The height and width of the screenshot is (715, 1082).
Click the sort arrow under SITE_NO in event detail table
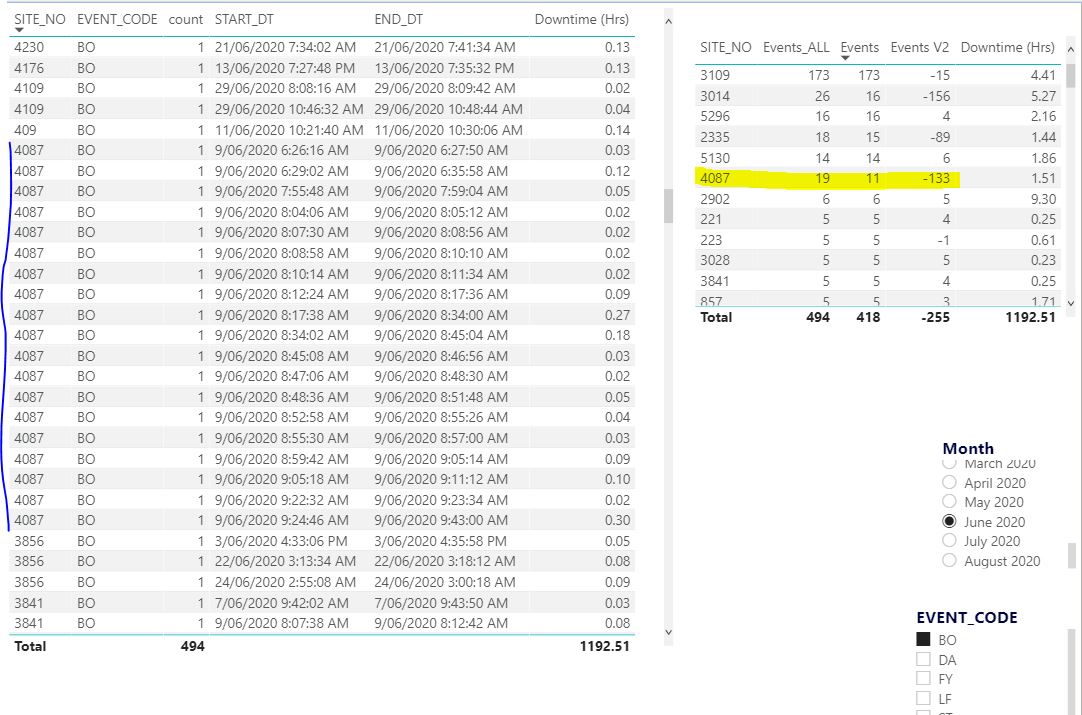[19, 30]
